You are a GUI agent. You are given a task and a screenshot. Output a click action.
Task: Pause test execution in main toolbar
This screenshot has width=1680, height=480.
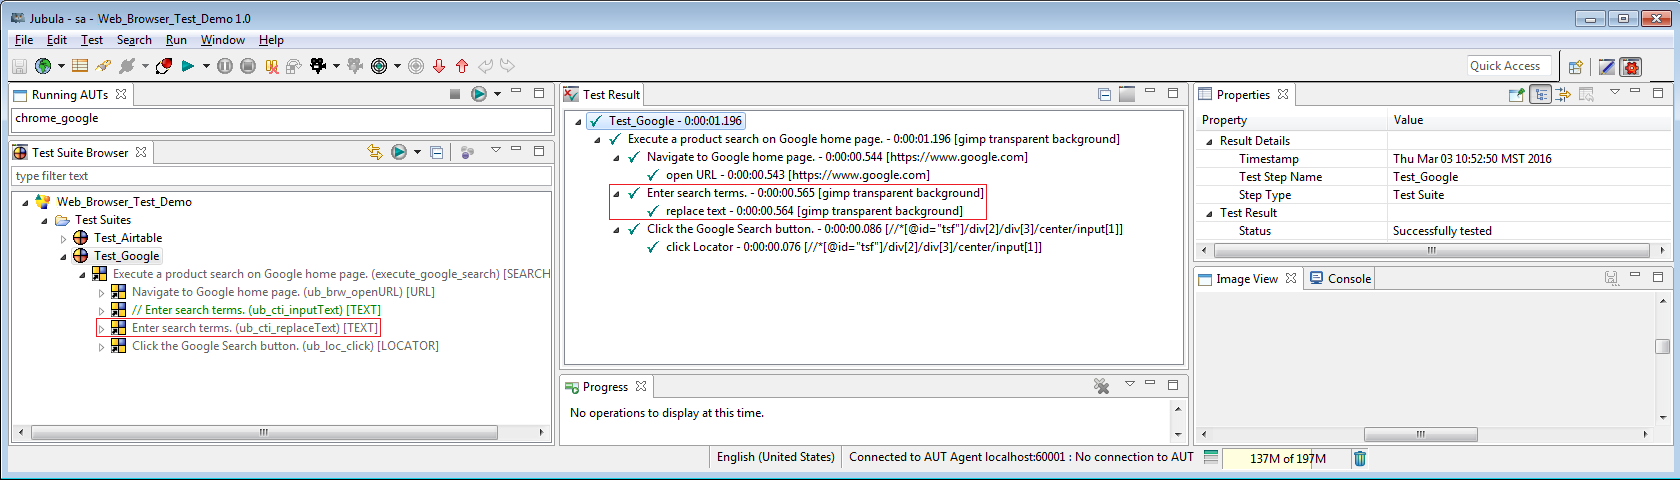pyautogui.click(x=225, y=66)
